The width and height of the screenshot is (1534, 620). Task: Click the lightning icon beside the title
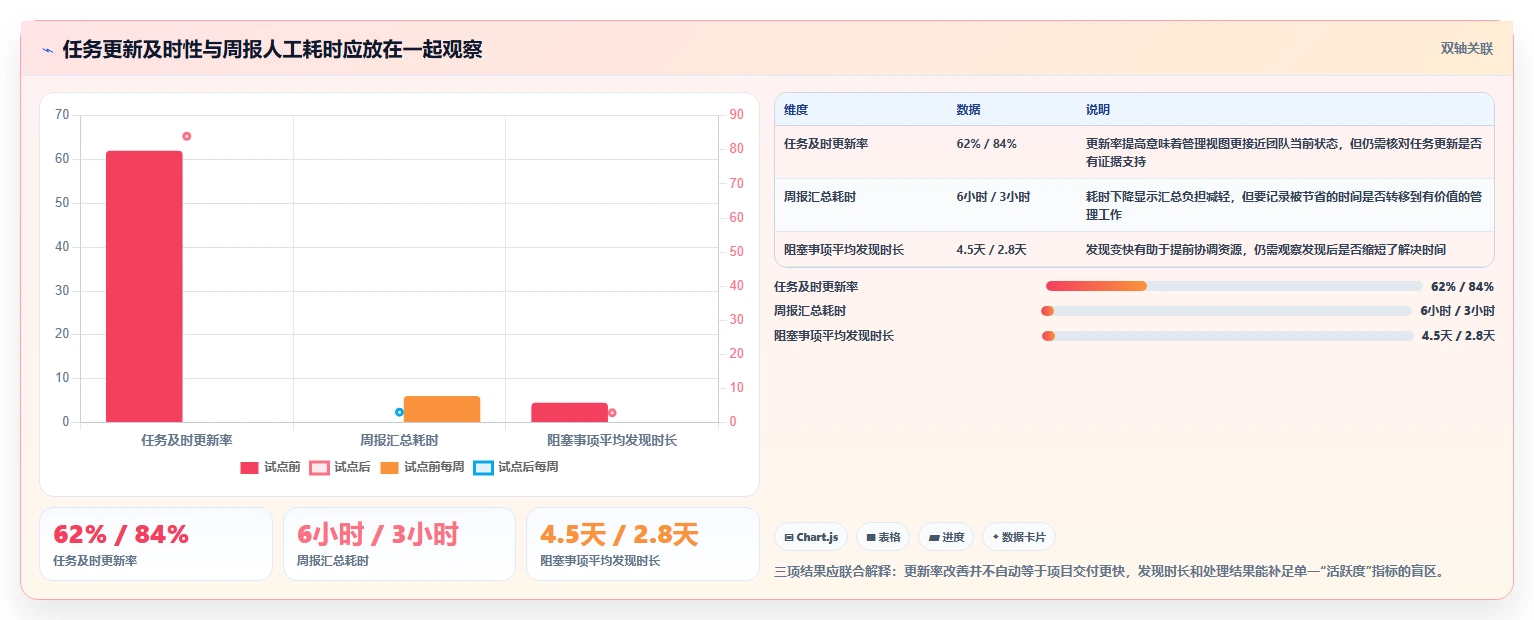(48, 50)
